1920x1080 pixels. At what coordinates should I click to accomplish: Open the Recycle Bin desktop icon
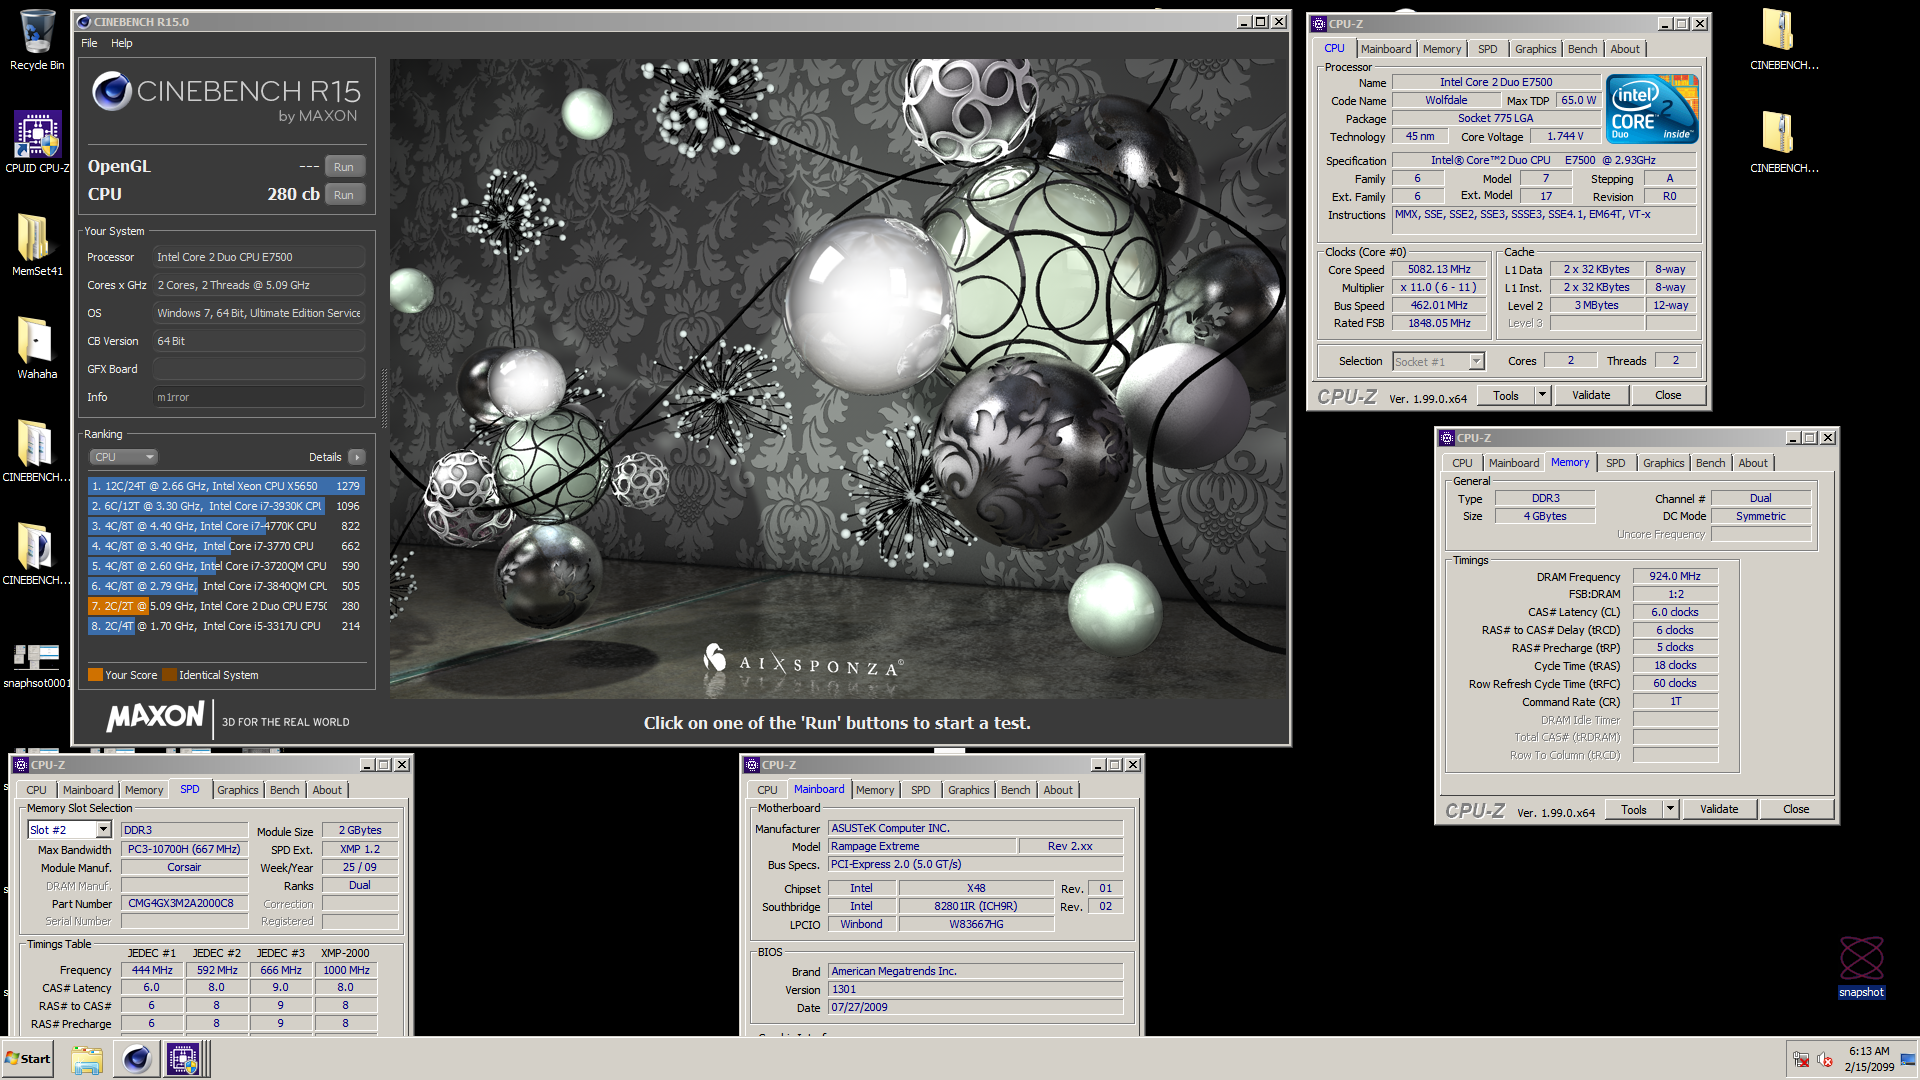[37, 40]
